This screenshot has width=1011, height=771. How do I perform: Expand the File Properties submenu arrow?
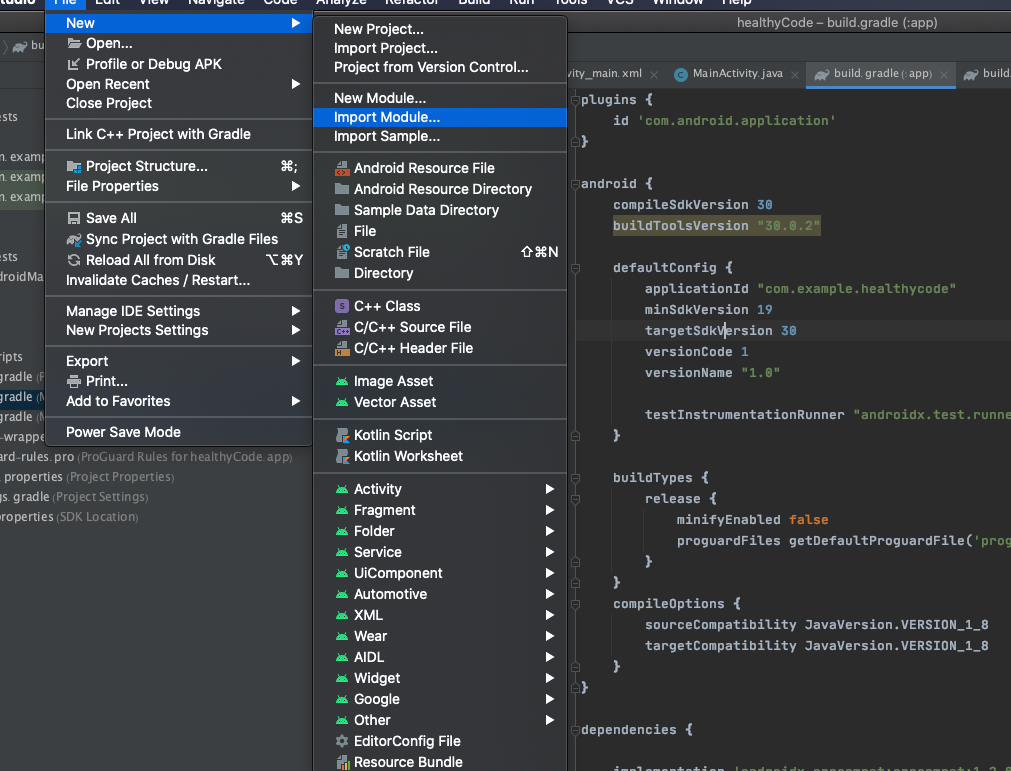(295, 186)
